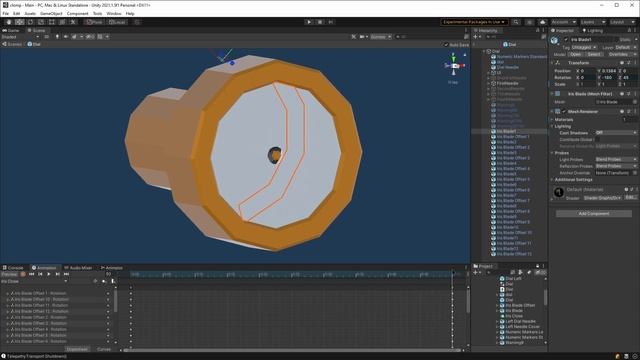Select the Hand view tool
The image size is (640, 360).
[9, 22]
